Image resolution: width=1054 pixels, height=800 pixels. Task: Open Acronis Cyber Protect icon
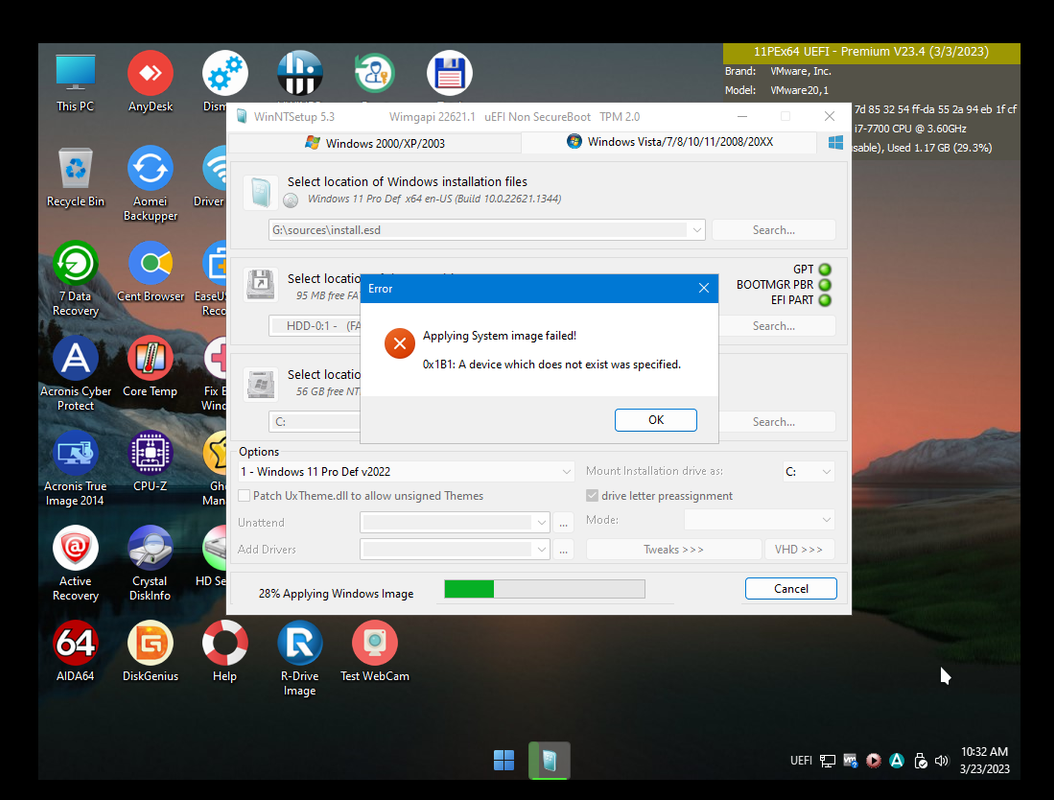[75, 373]
